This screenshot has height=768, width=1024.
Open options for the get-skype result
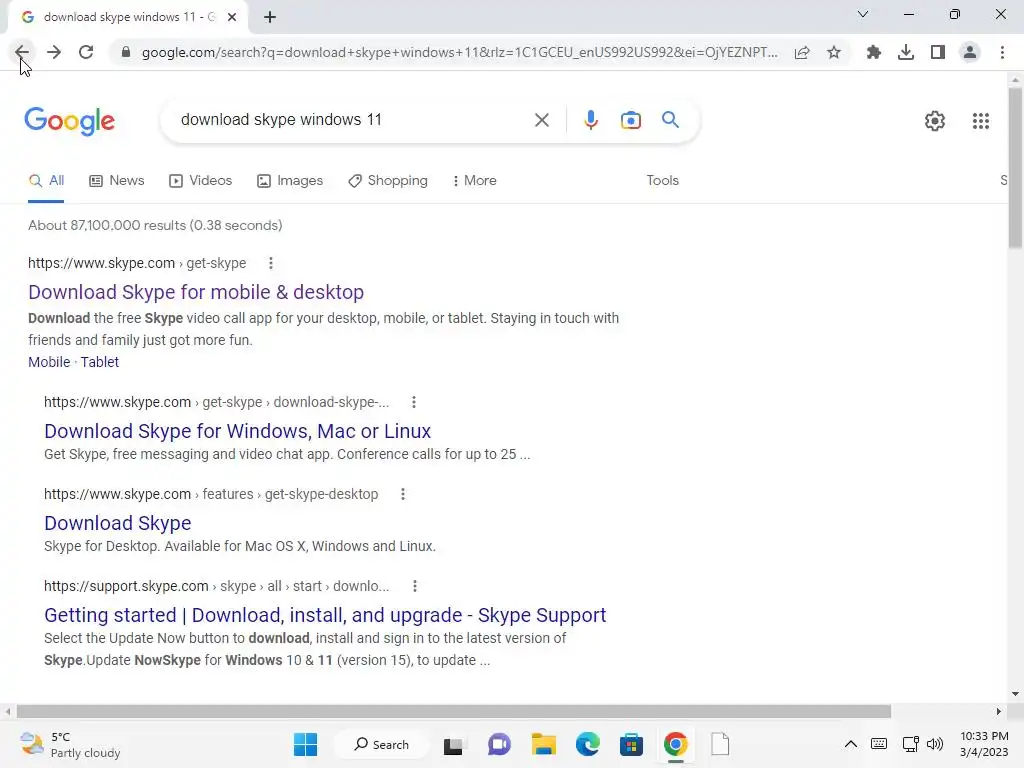coord(271,263)
